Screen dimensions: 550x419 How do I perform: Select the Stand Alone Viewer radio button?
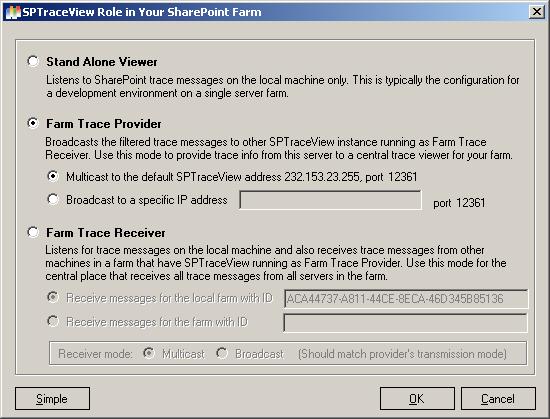click(33, 61)
